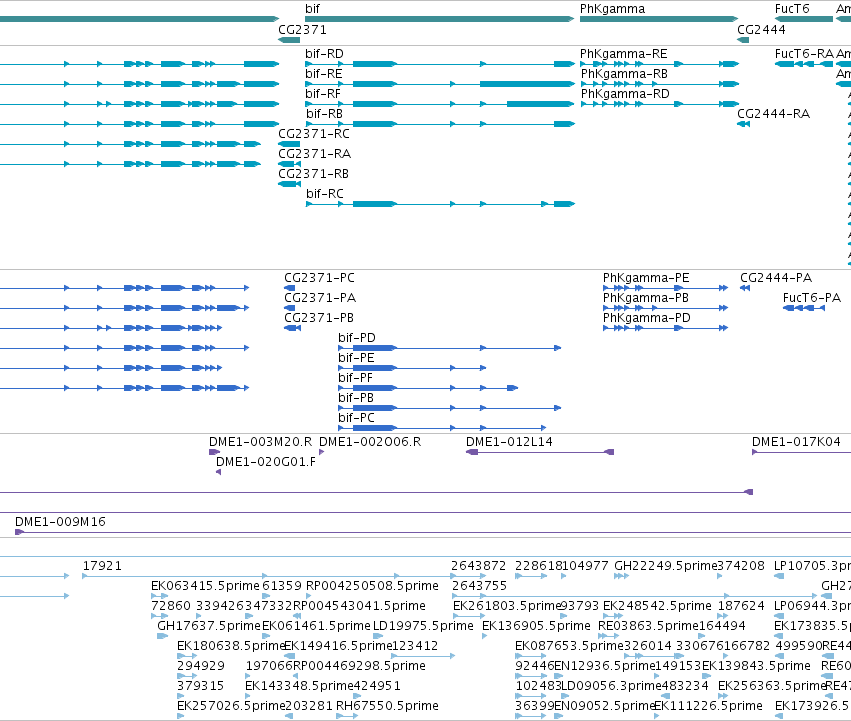Viewport: 851px width, 721px height.
Task: Click protein bif-PD
Action: 357,338
